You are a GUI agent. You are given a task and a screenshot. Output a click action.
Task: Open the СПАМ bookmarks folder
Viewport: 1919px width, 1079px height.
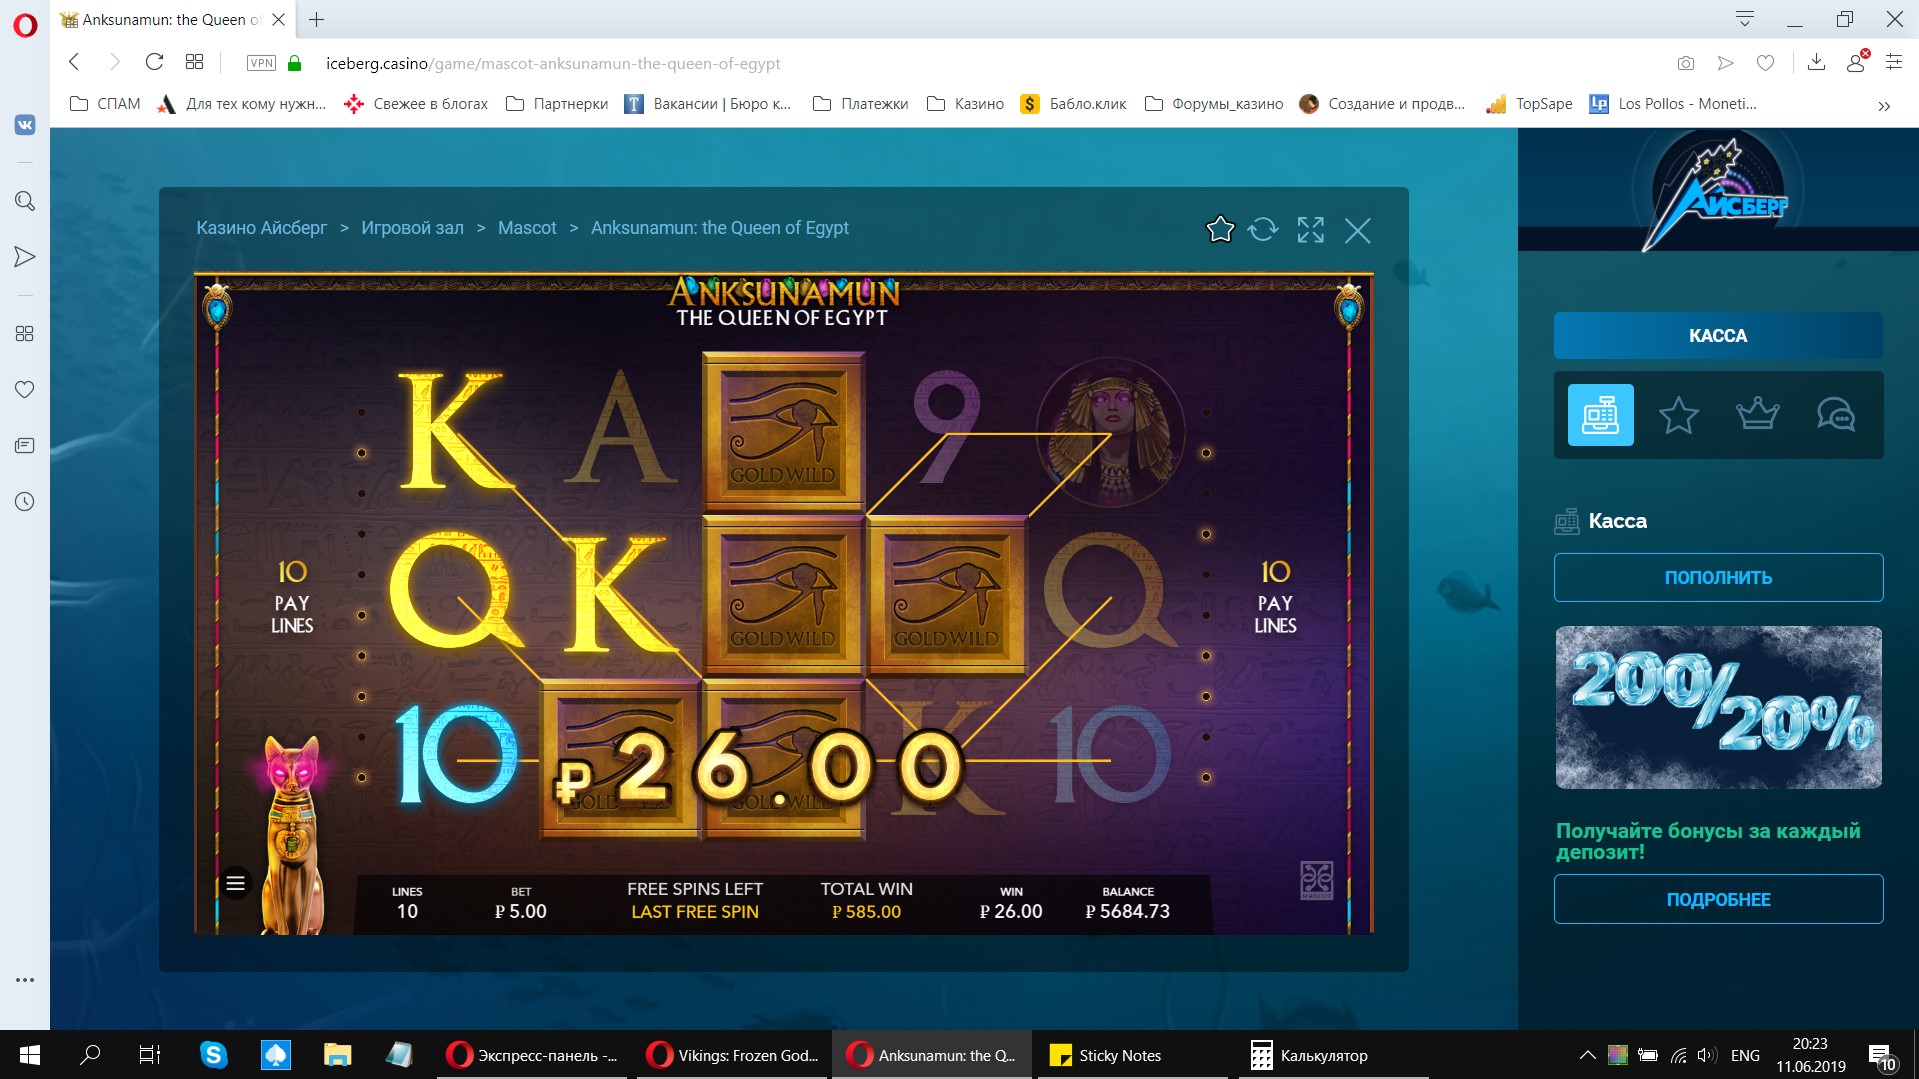coord(105,104)
